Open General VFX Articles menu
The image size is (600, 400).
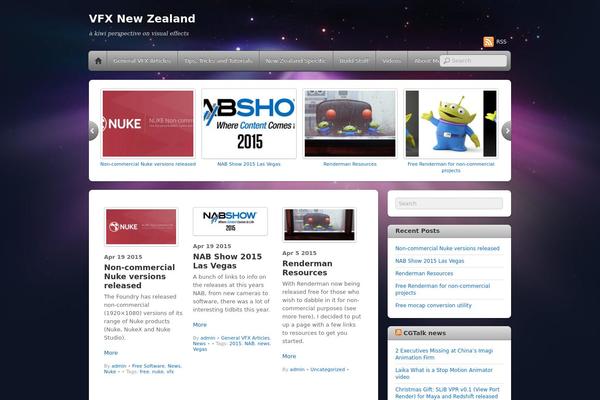pos(142,61)
